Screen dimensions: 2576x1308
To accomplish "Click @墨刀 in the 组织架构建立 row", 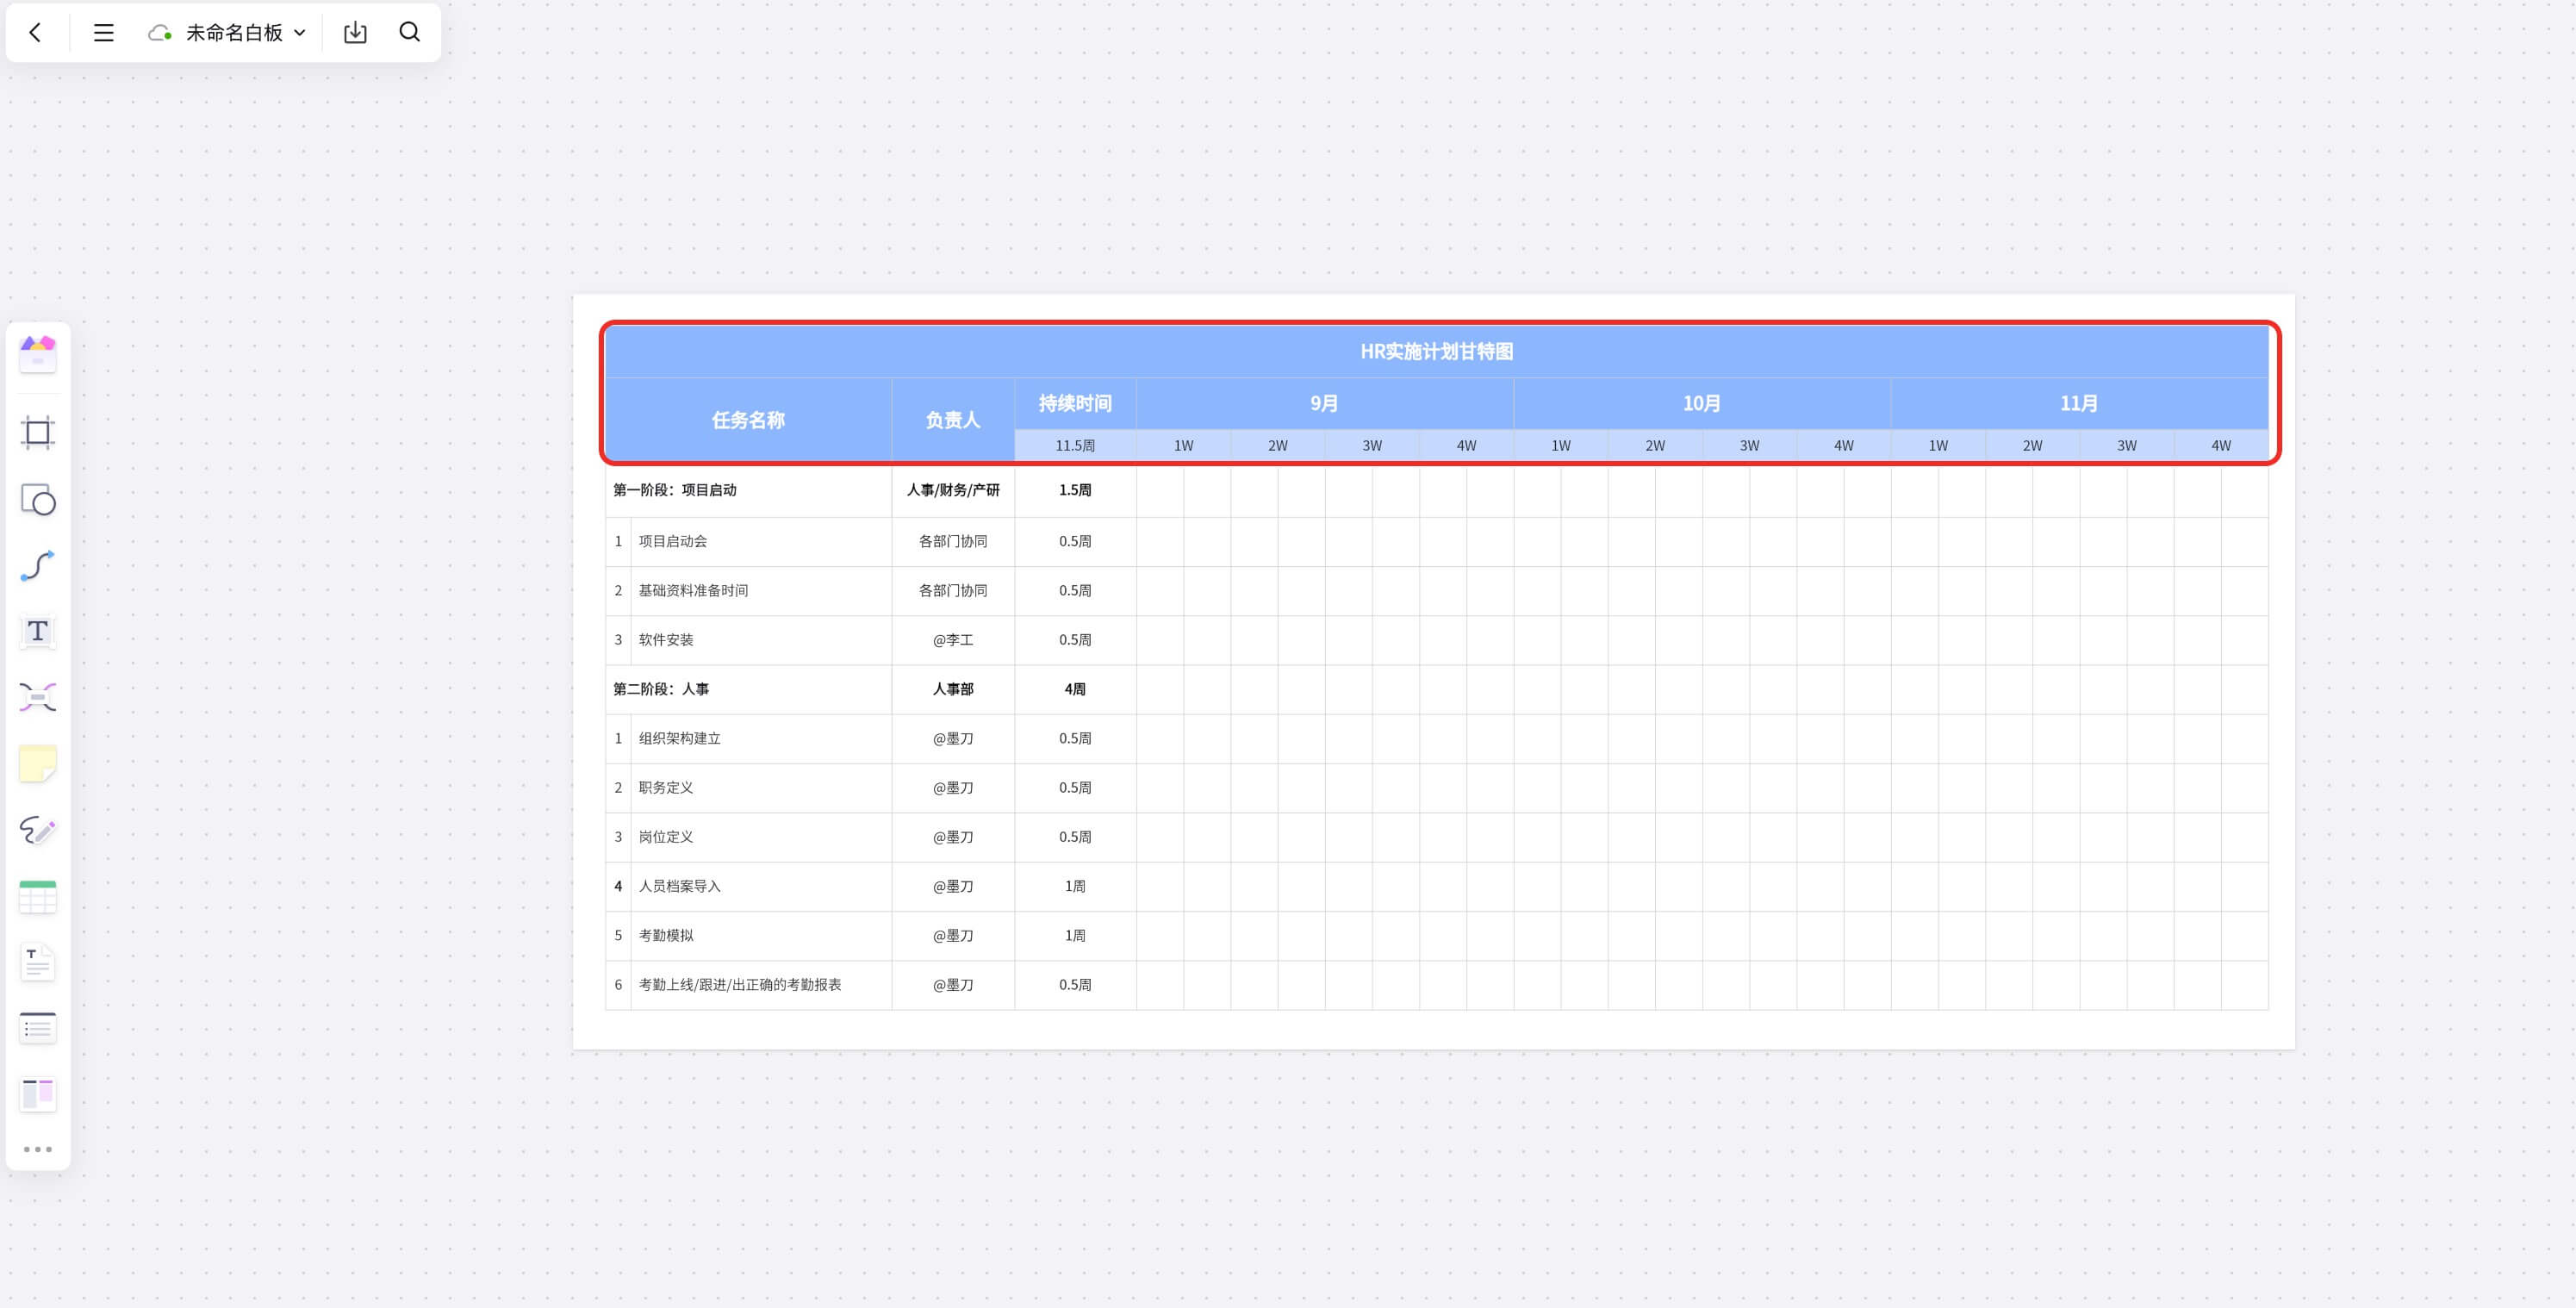I will point(953,738).
